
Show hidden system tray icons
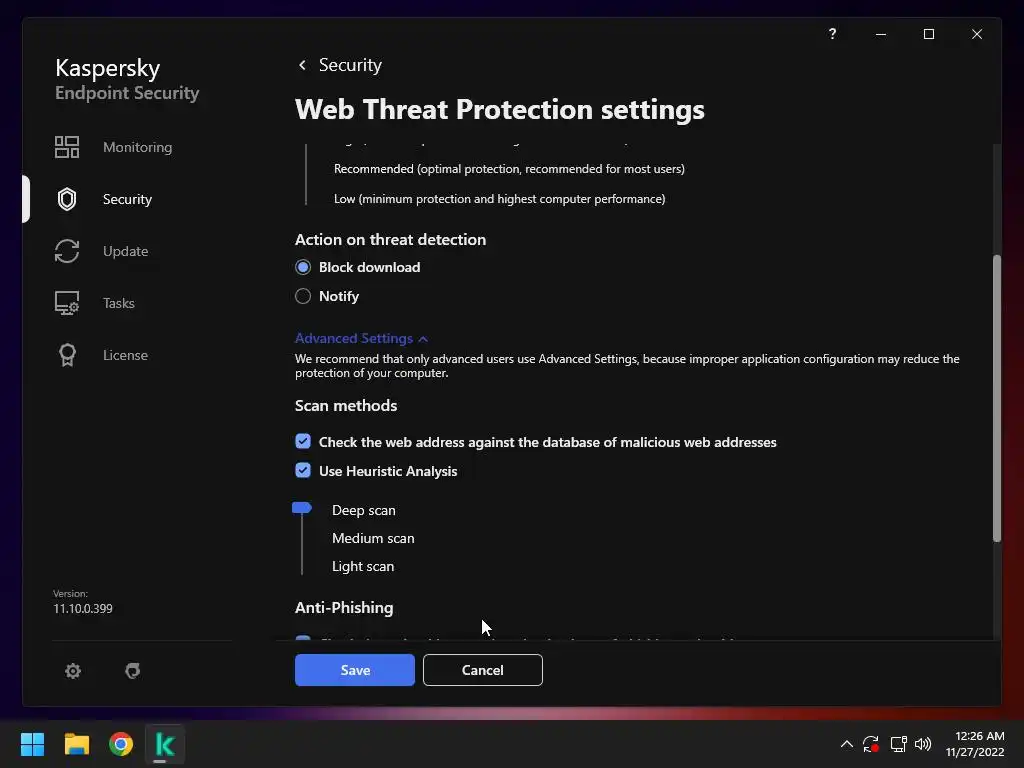coord(846,744)
